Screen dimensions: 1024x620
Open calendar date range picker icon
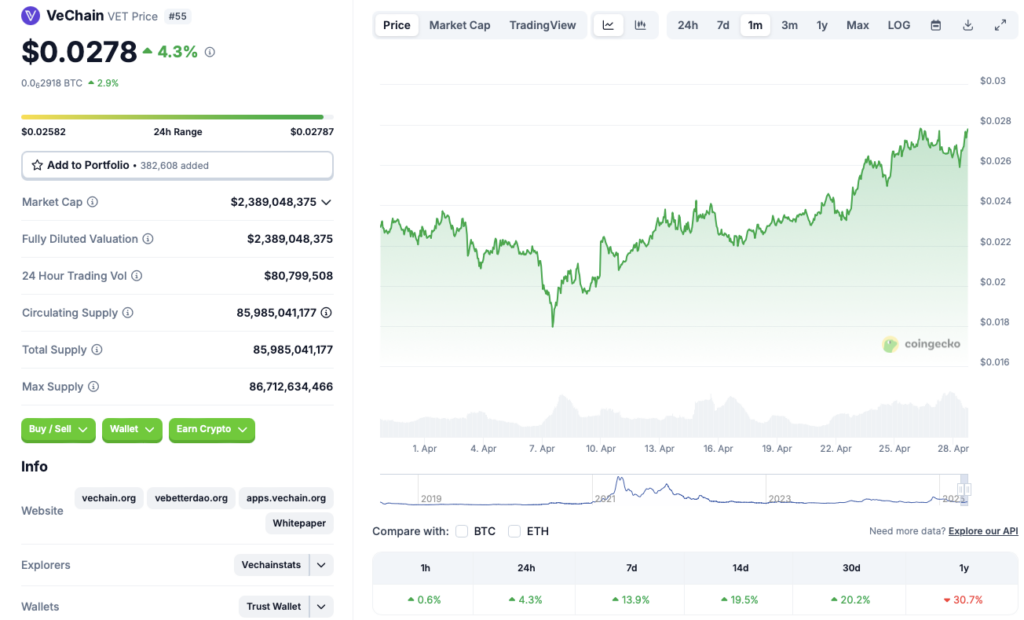click(936, 25)
